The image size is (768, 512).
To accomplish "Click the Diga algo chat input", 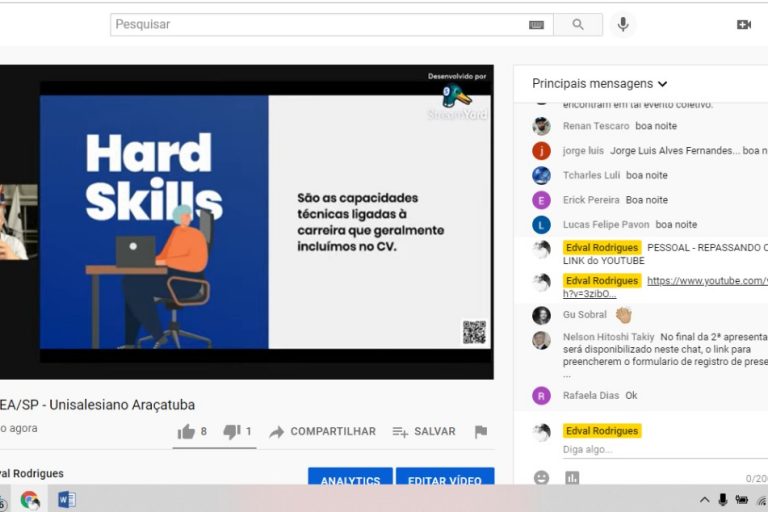I will click(x=665, y=450).
